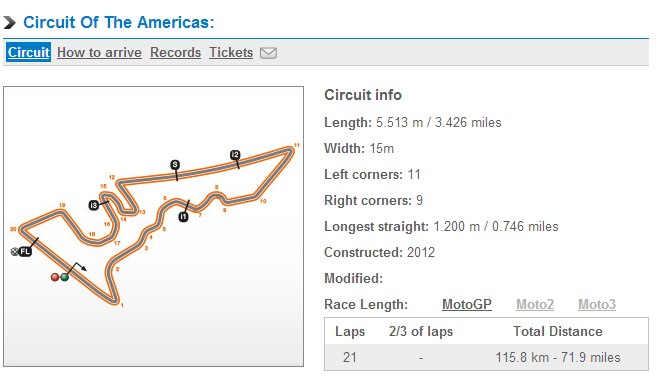Click the black arrow beside the title

(9, 22)
